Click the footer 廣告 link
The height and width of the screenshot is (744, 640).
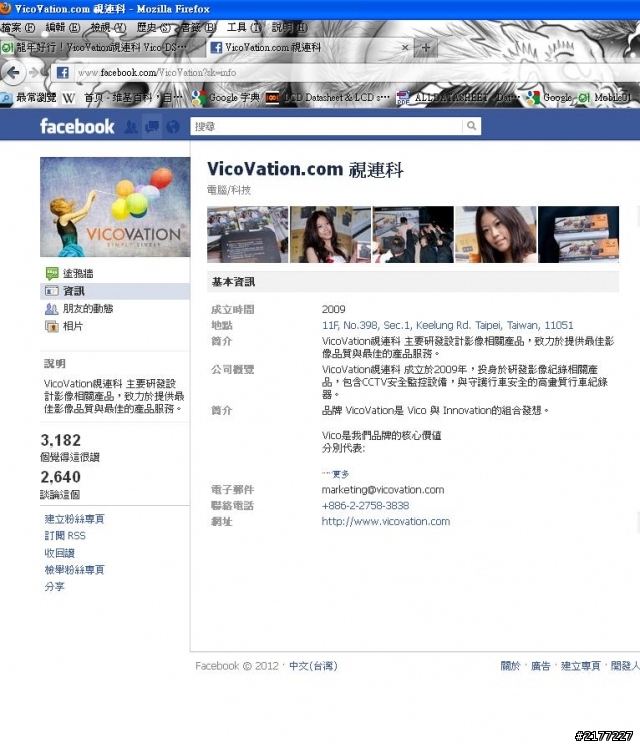pyautogui.click(x=540, y=666)
